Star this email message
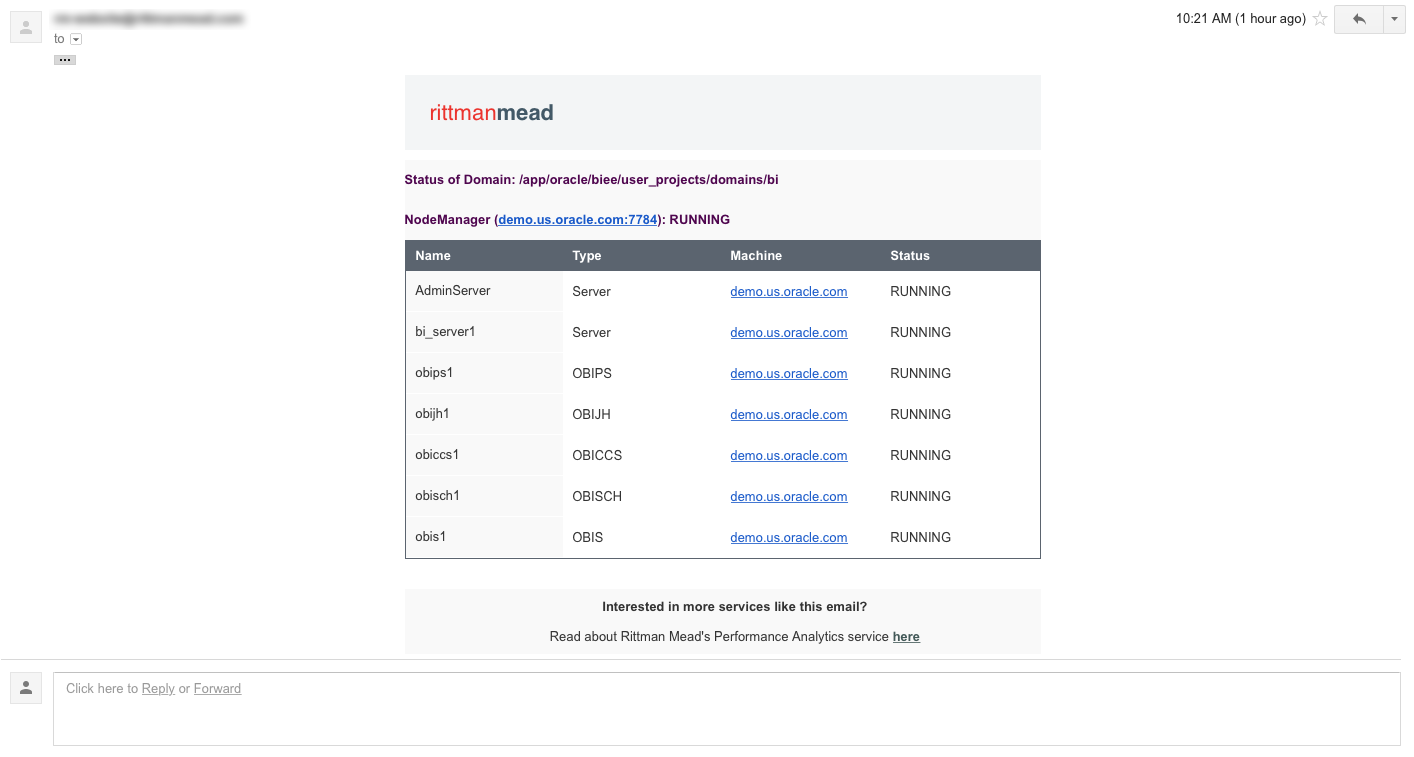Image resolution: width=1414 pixels, height=757 pixels. 1320,18
